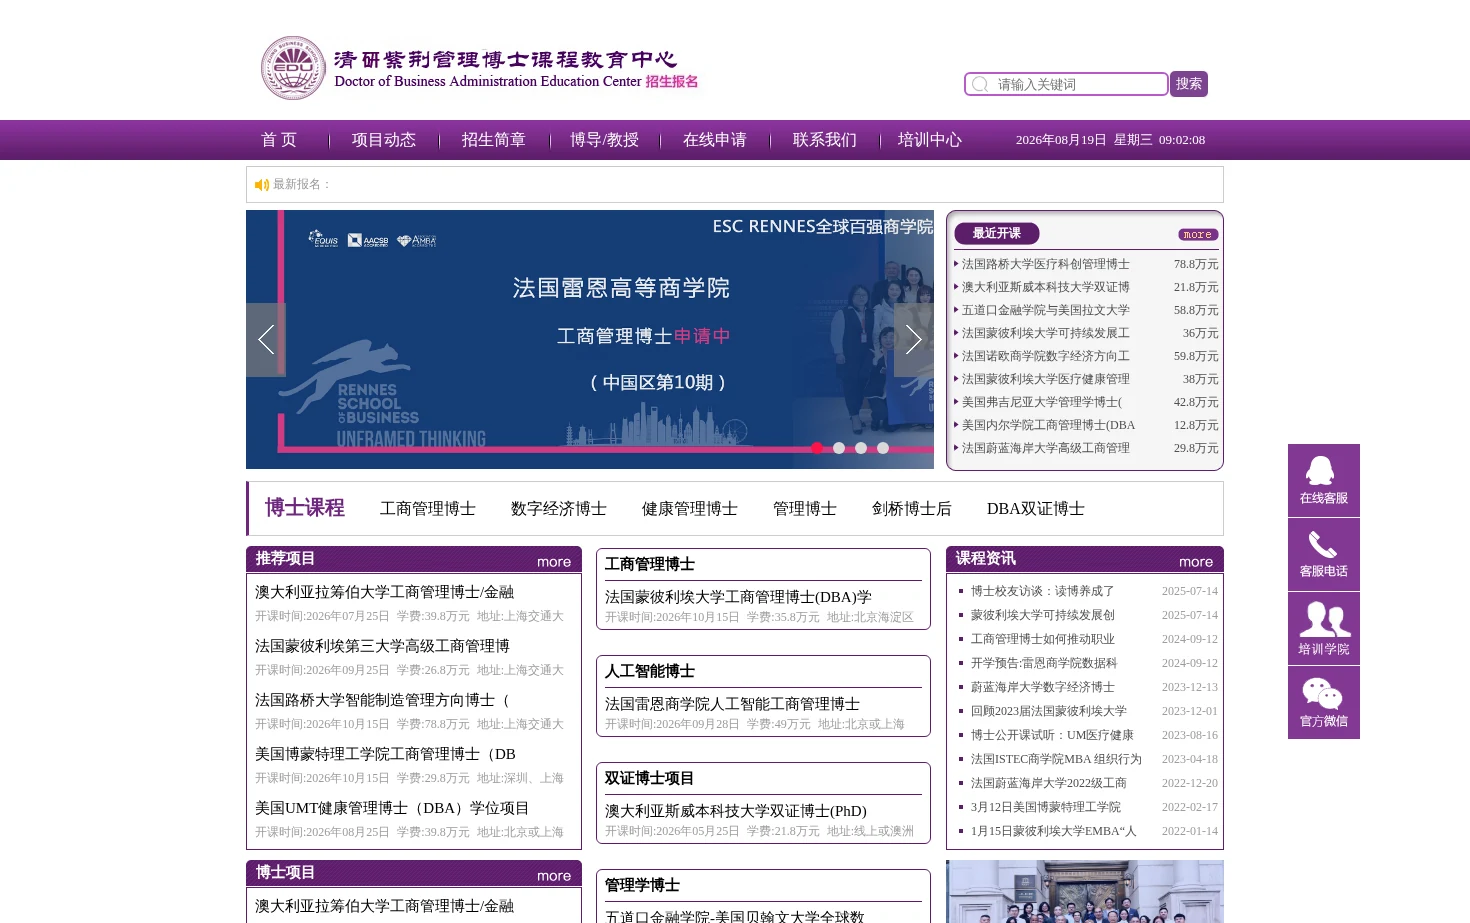Open news 法国ISTEC商学院MBA 组织行为
Viewport: 1470px width, 923px height.
[x=1056, y=759]
